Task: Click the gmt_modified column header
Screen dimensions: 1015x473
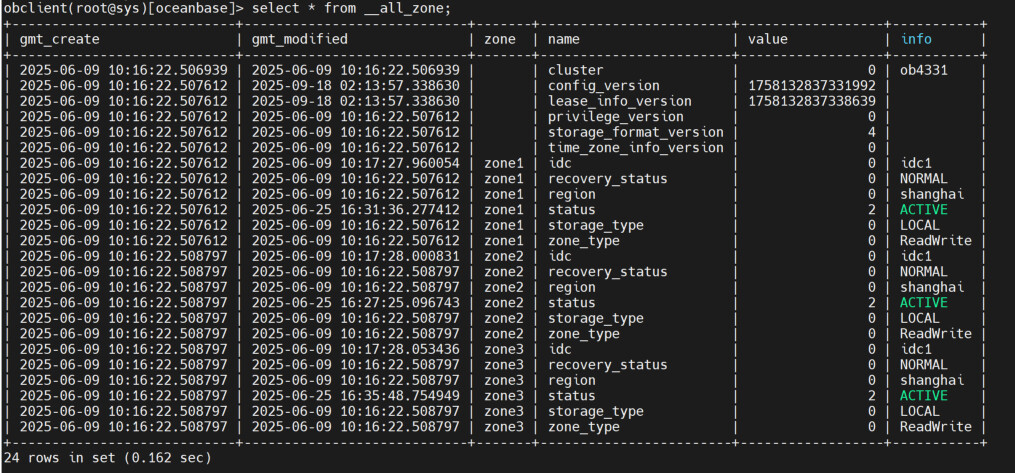Action: tap(300, 39)
